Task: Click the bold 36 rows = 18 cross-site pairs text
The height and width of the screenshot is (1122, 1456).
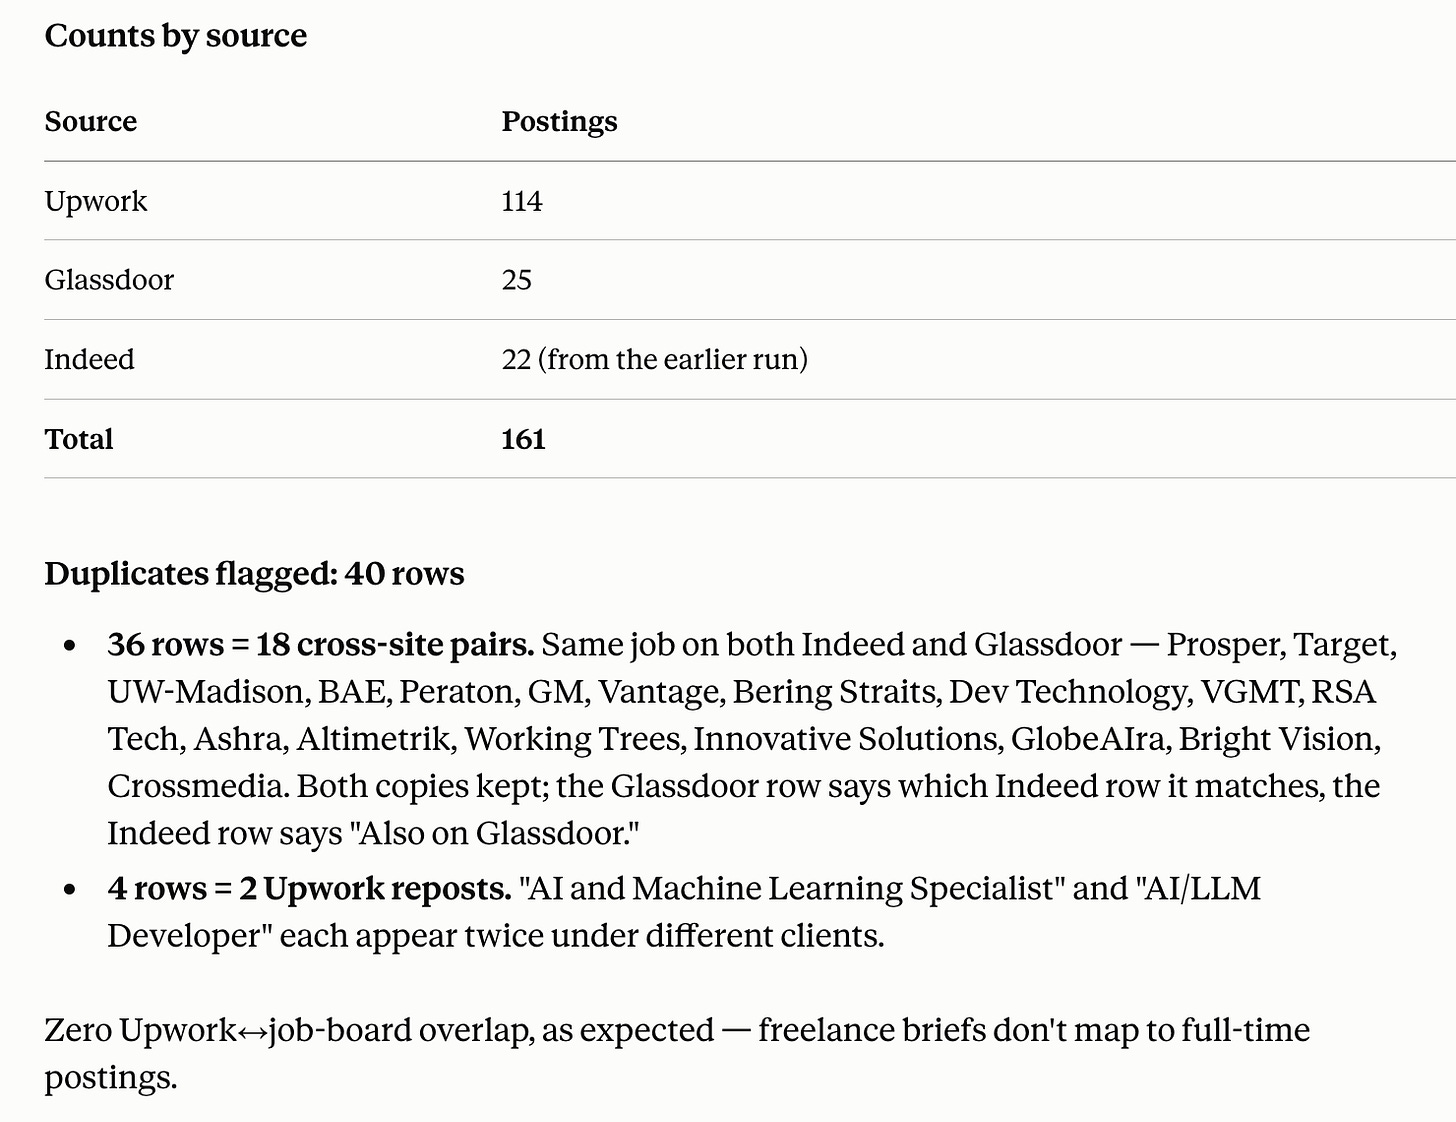Action: [321, 645]
